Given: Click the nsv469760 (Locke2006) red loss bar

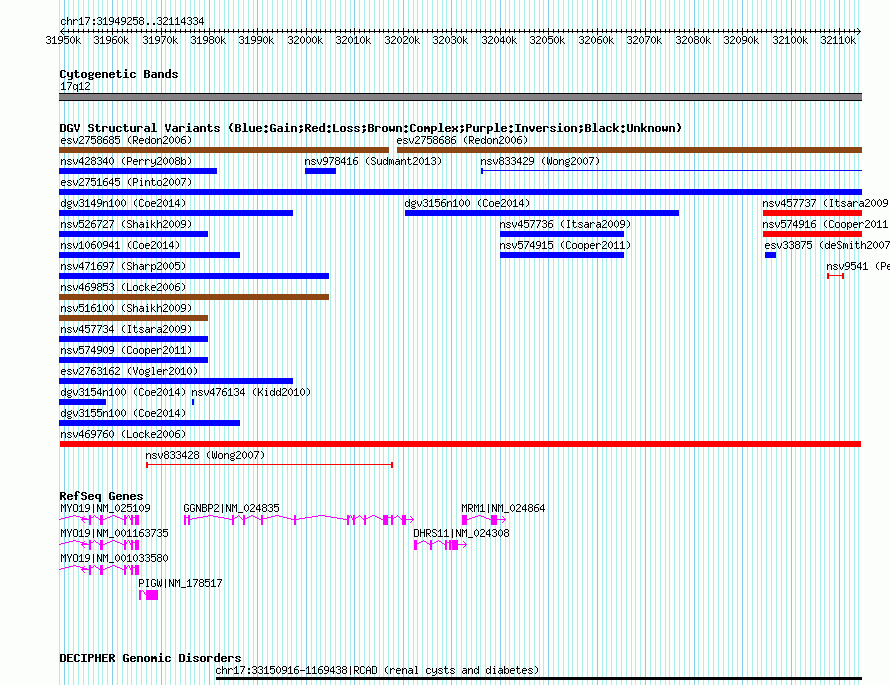Looking at the screenshot, I should (460, 444).
